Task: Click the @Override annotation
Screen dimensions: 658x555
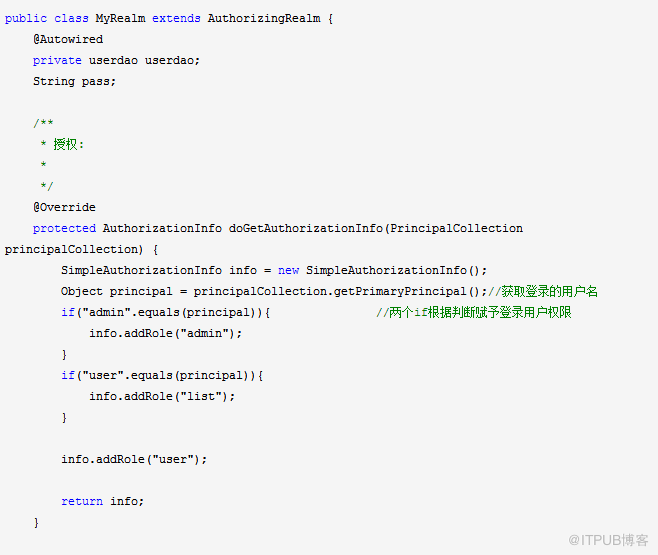Action: point(64,207)
